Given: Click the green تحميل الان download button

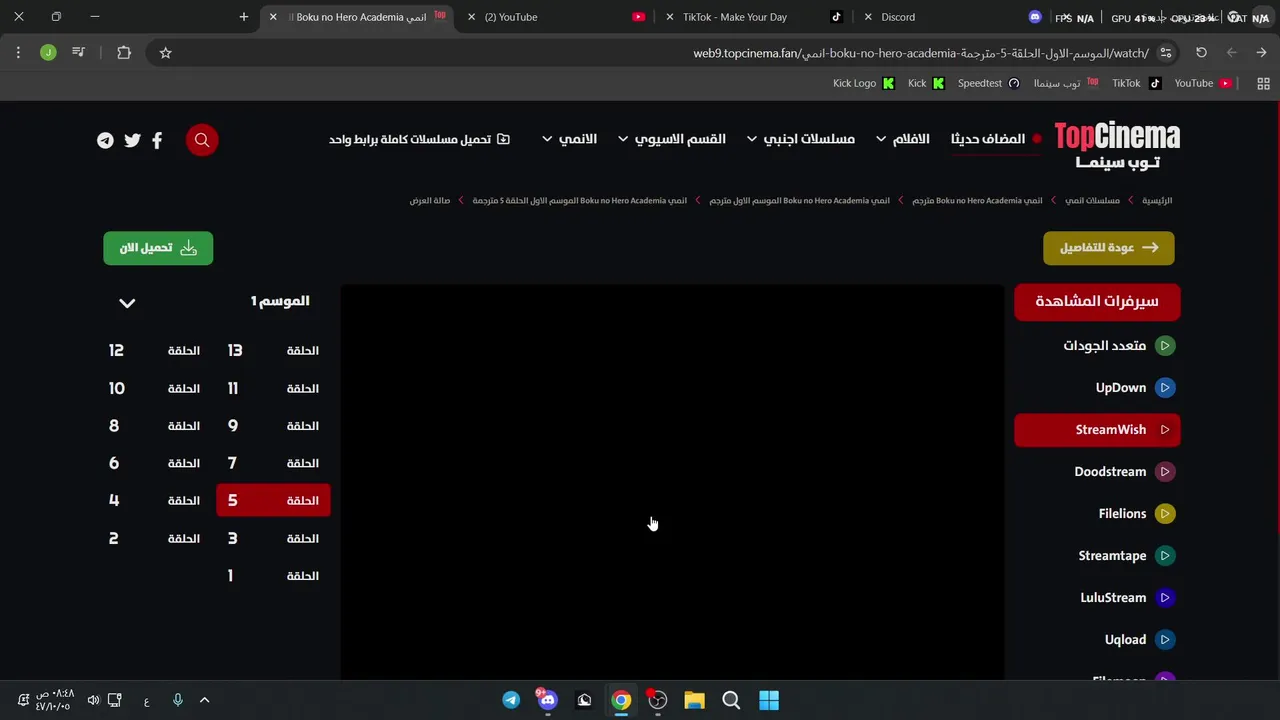Looking at the screenshot, I should tap(158, 248).
